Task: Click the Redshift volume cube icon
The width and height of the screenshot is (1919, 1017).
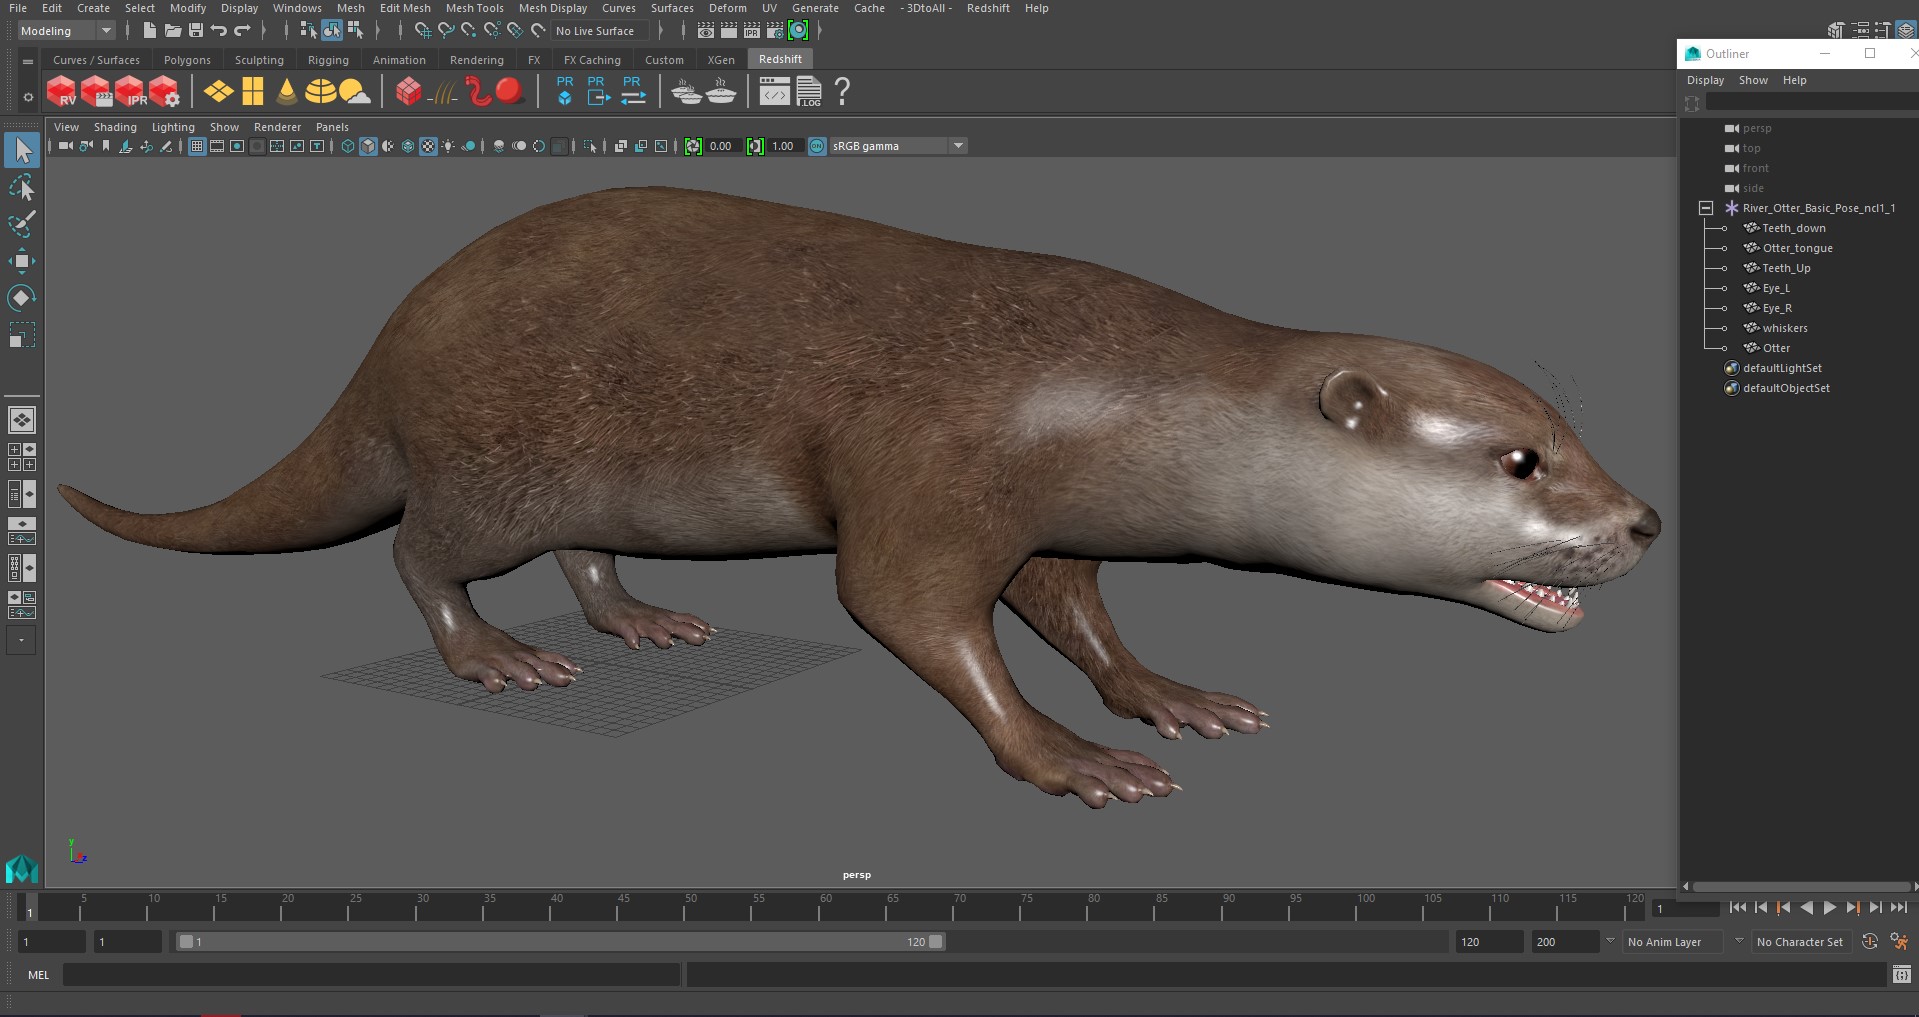Action: (408, 92)
